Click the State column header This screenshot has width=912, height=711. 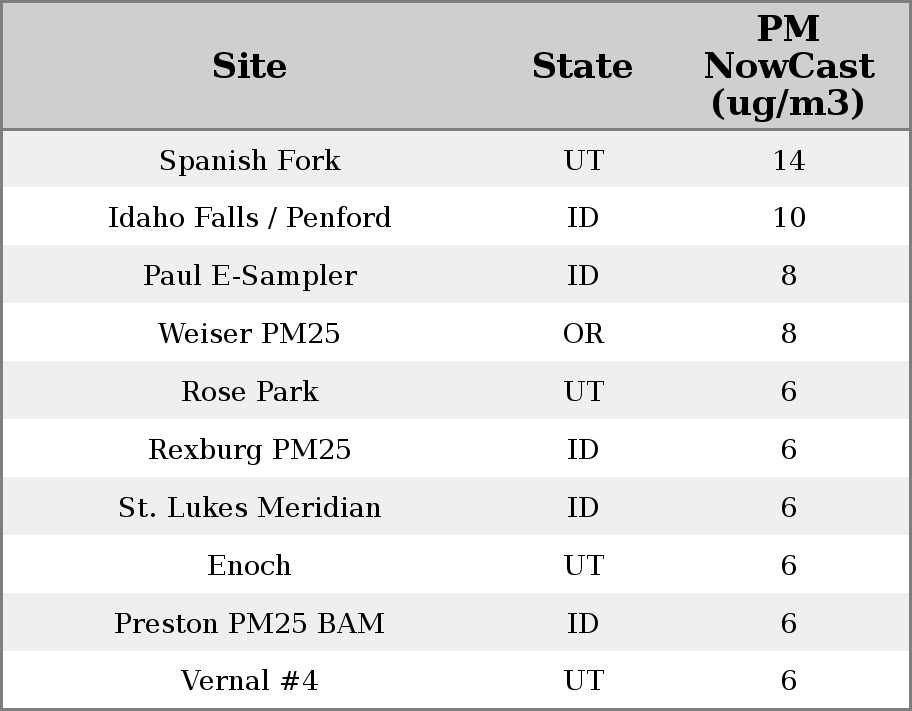(x=582, y=66)
